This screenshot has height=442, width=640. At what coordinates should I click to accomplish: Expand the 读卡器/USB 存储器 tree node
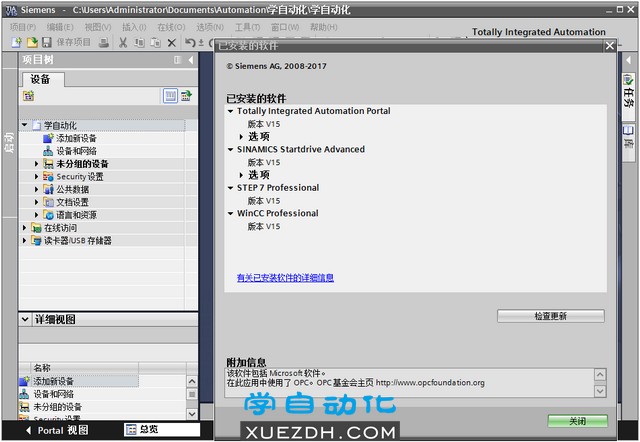[24, 240]
